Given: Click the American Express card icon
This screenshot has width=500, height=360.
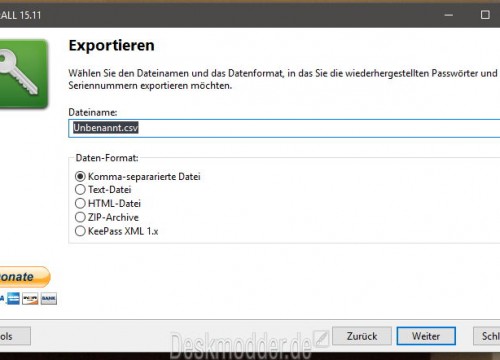Looking at the screenshot, I should tap(14, 299).
